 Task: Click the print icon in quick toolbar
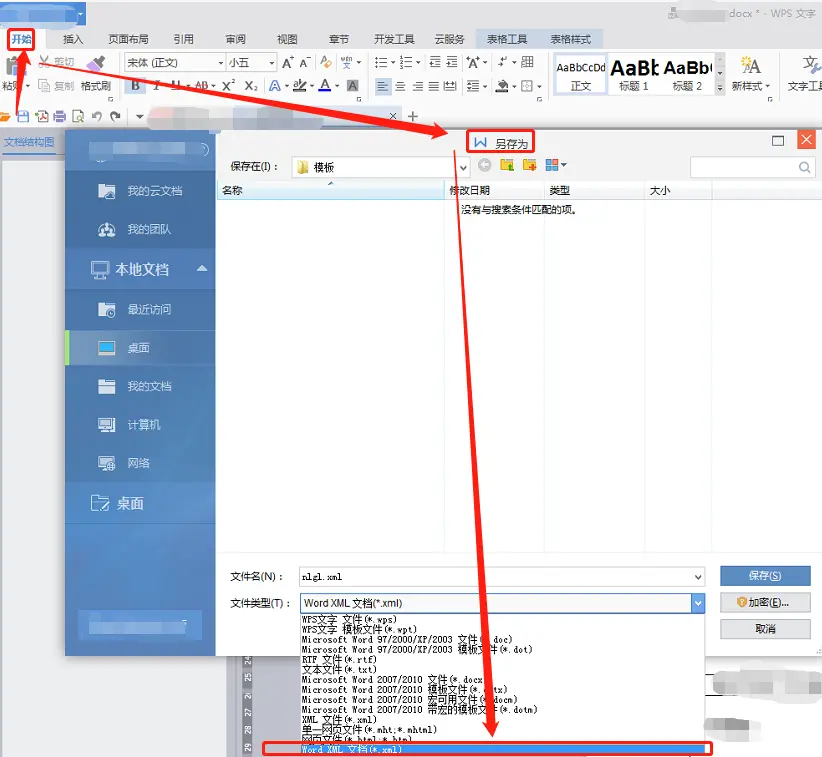[x=60, y=116]
